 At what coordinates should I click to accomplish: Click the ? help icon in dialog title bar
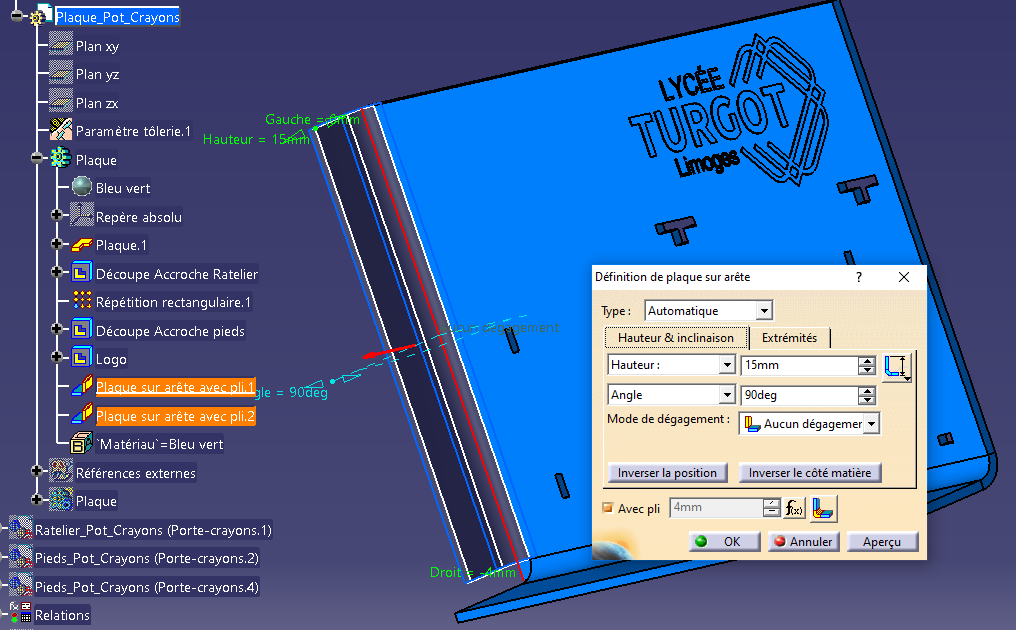click(x=859, y=277)
